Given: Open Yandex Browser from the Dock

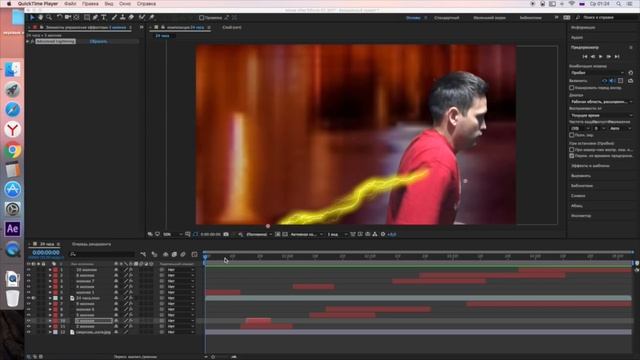Looking at the screenshot, I should pos(12,130).
